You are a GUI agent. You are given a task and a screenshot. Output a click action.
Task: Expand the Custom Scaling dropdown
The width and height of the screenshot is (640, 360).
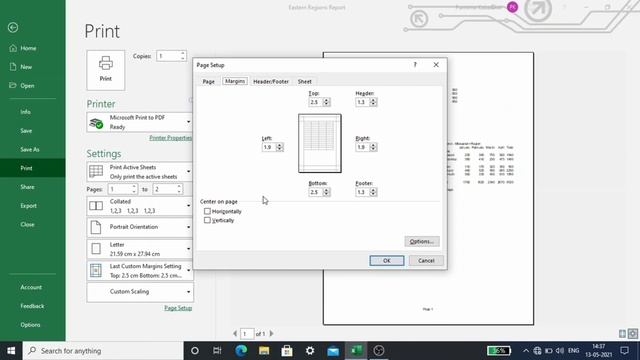pyautogui.click(x=140, y=292)
